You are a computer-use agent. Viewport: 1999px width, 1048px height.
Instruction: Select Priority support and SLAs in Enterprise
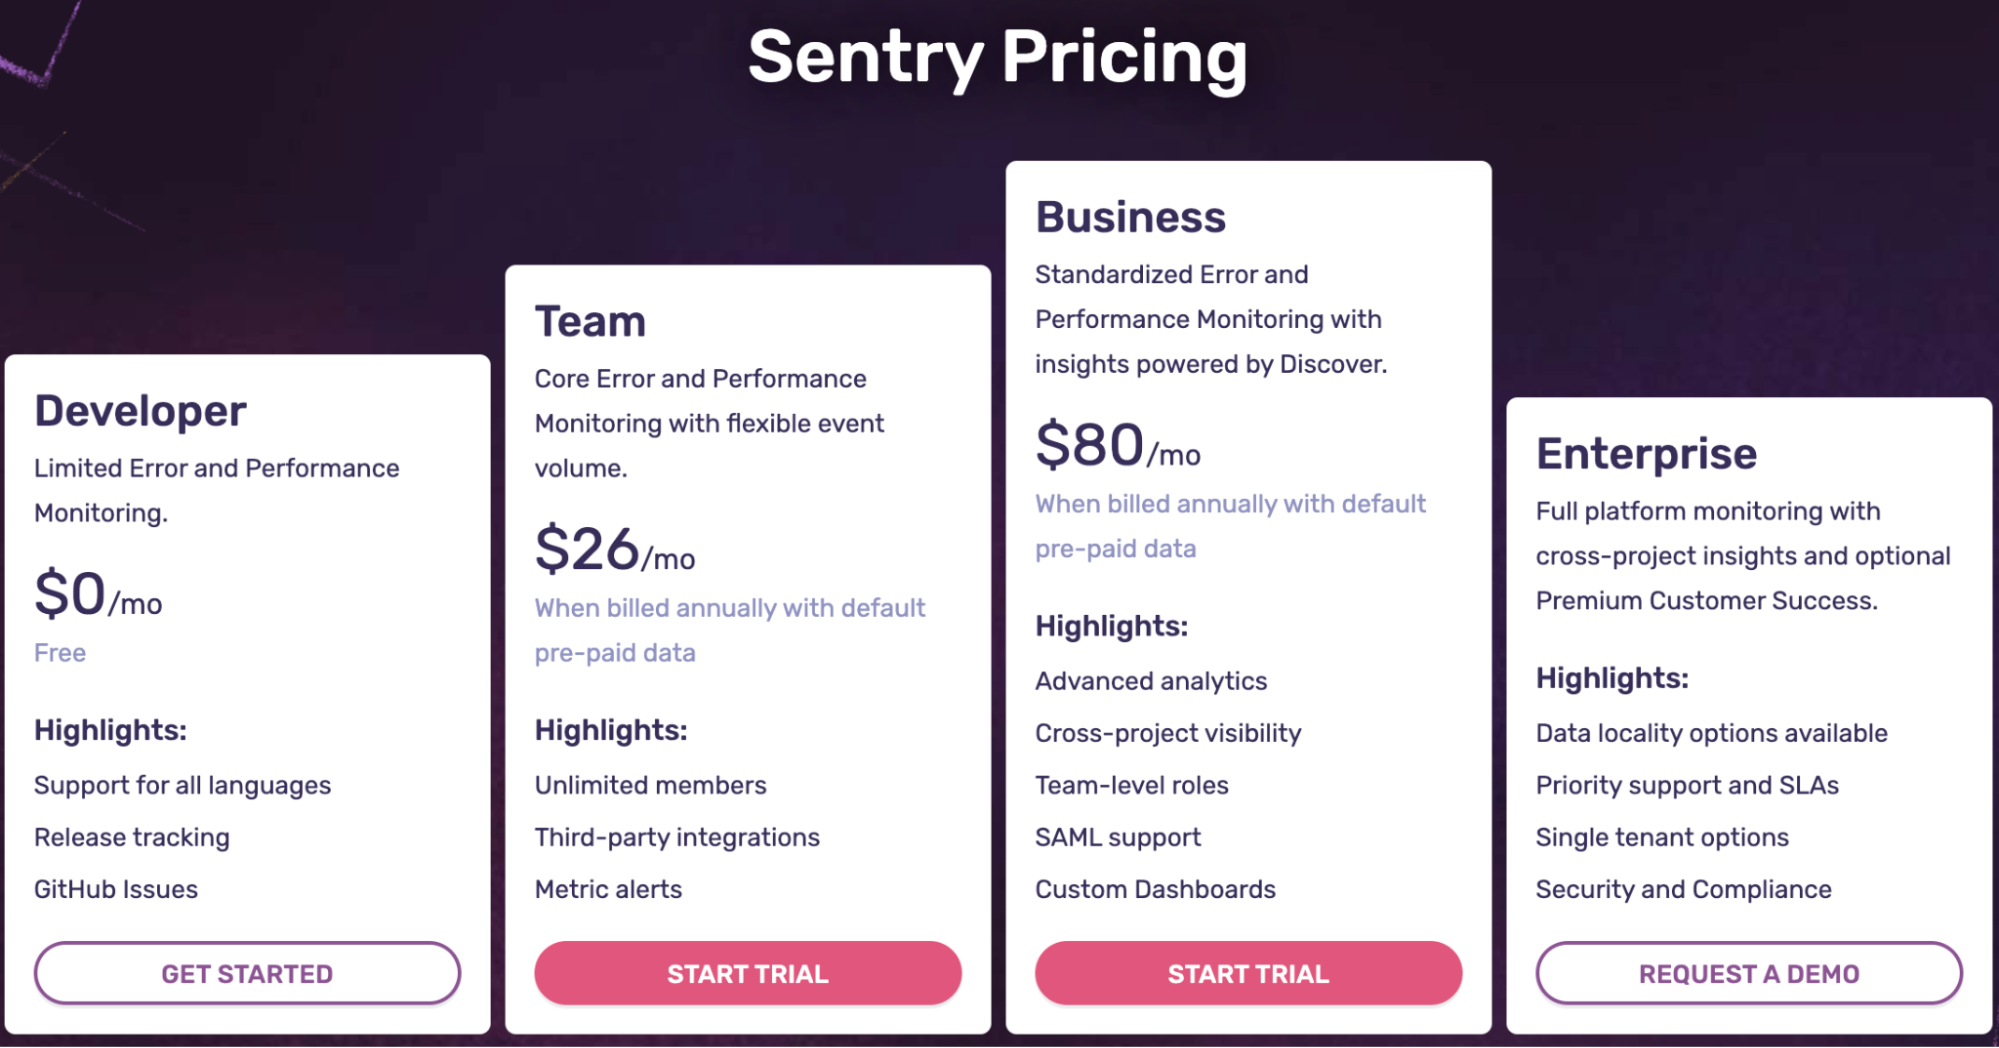[x=1687, y=785]
